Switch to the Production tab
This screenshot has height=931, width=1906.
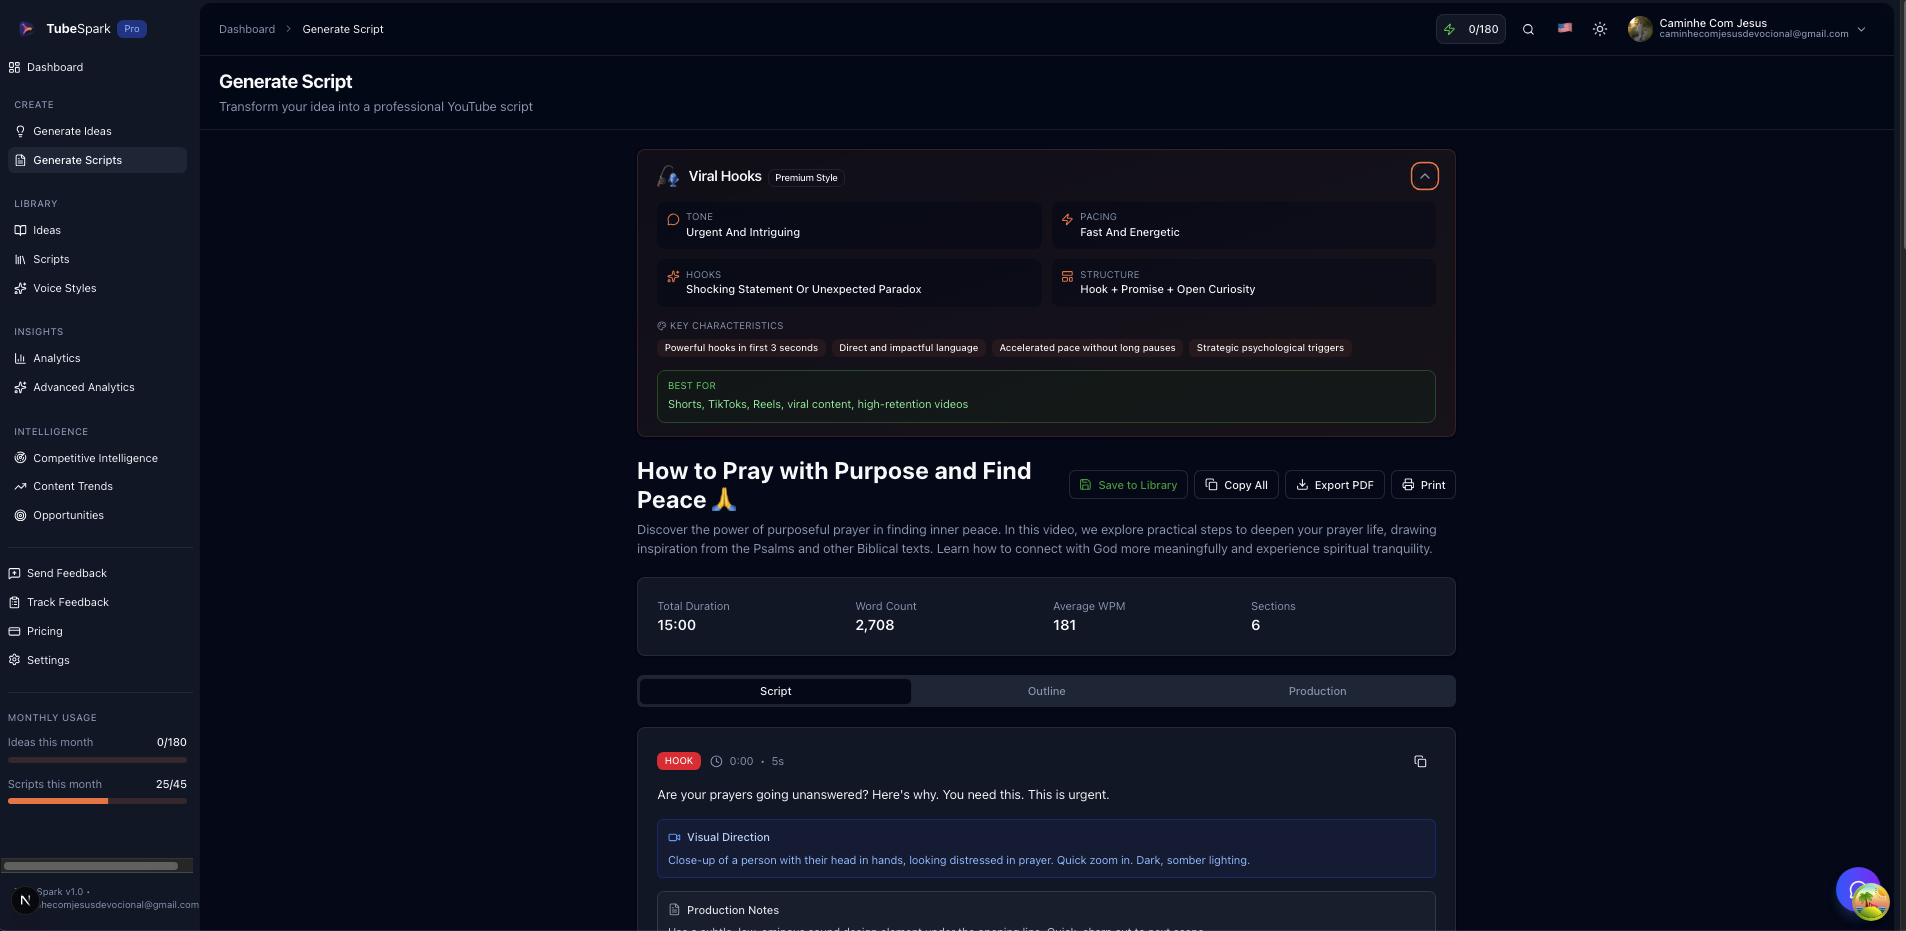[x=1317, y=691]
